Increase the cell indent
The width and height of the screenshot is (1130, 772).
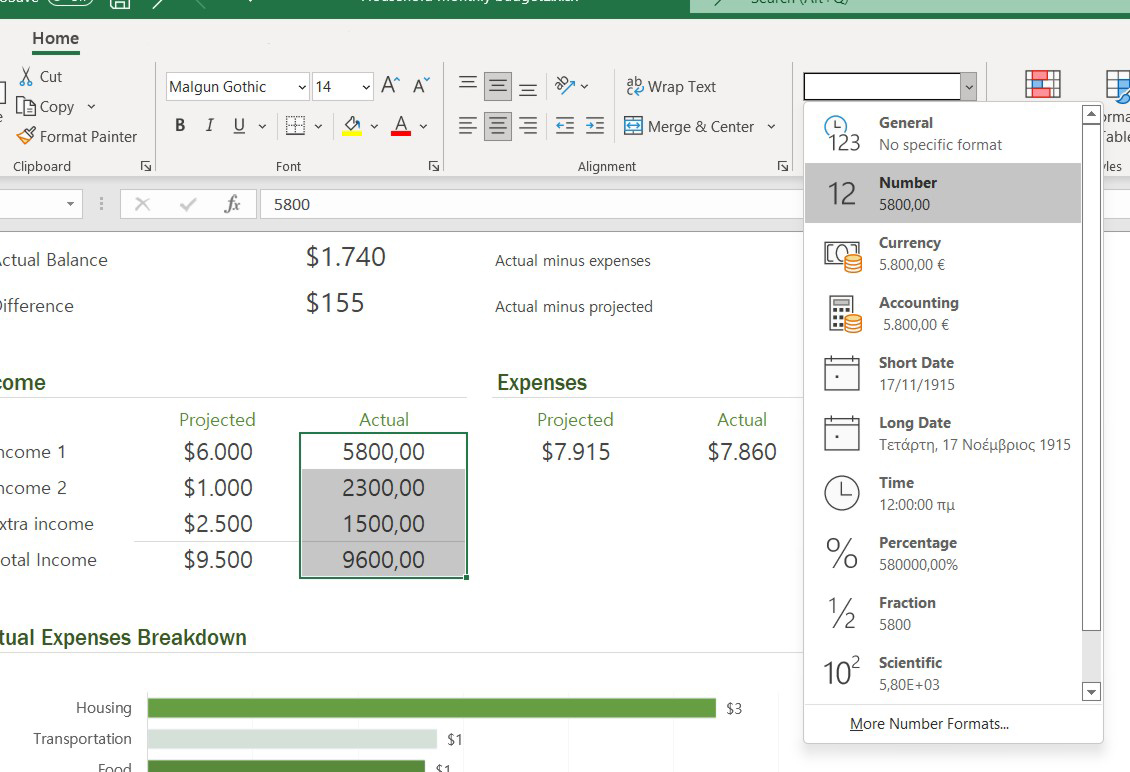click(595, 126)
